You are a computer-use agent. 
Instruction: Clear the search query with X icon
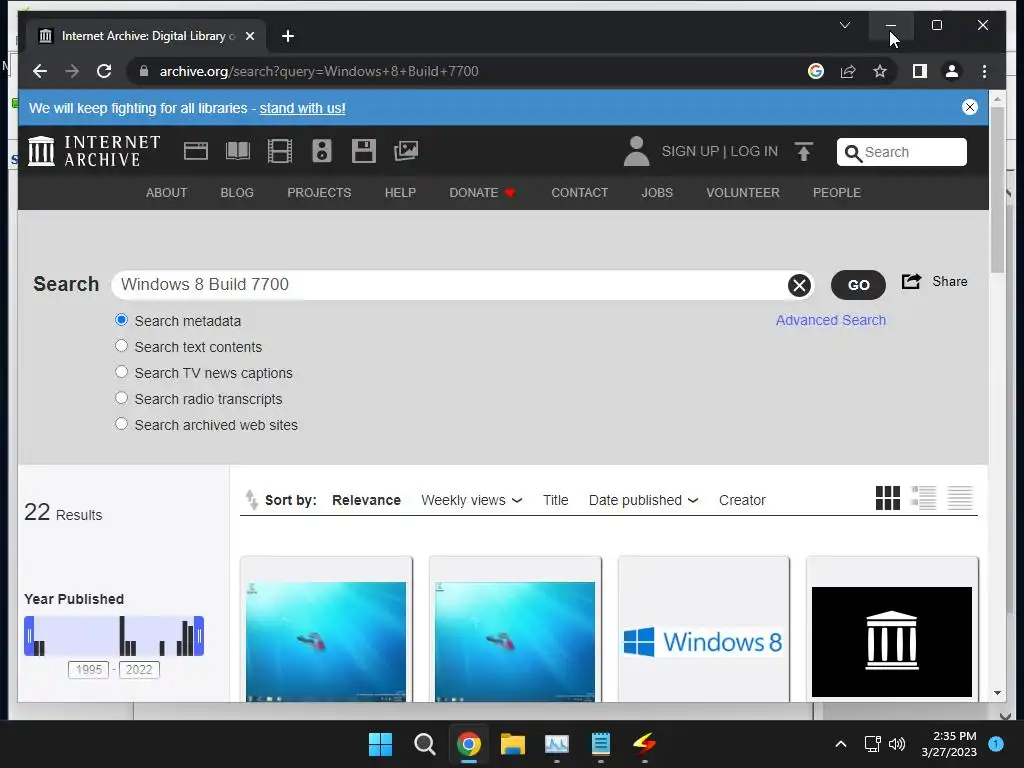799,285
